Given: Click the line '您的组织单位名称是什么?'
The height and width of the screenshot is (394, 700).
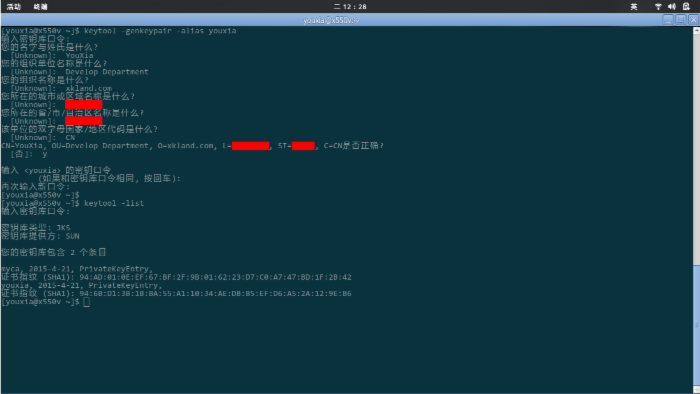Looking at the screenshot, I should (54, 63).
